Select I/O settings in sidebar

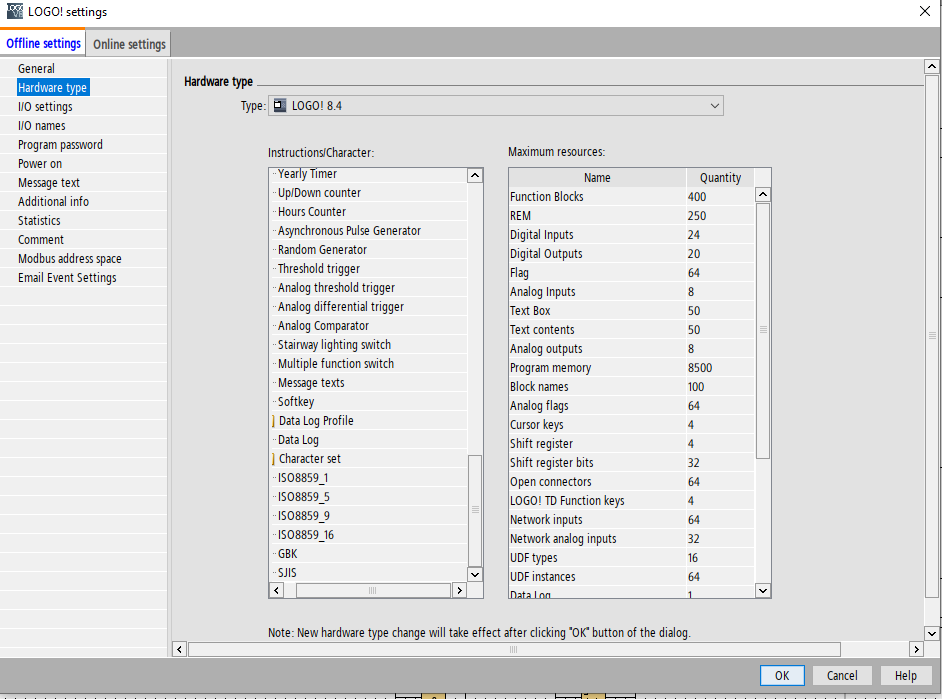(x=45, y=107)
